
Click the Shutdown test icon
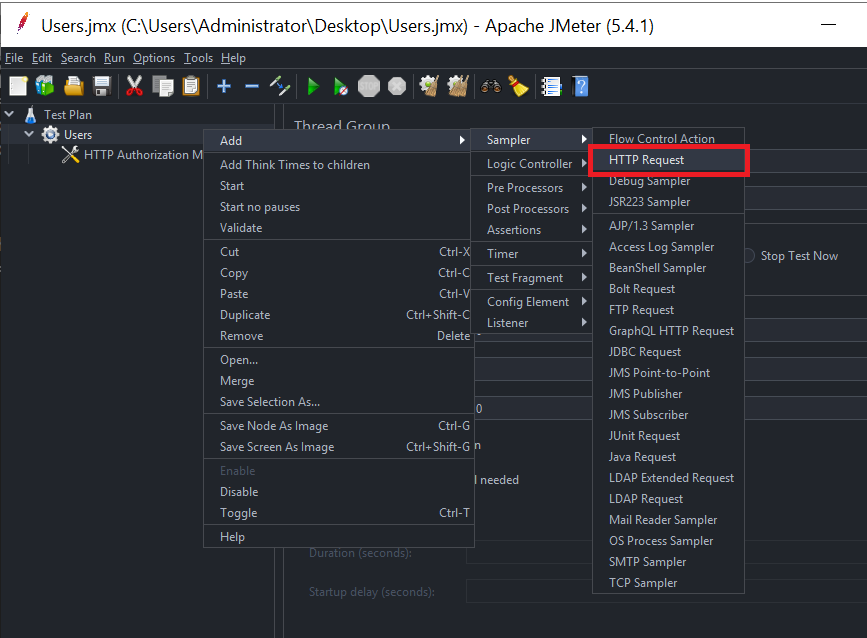pos(397,86)
